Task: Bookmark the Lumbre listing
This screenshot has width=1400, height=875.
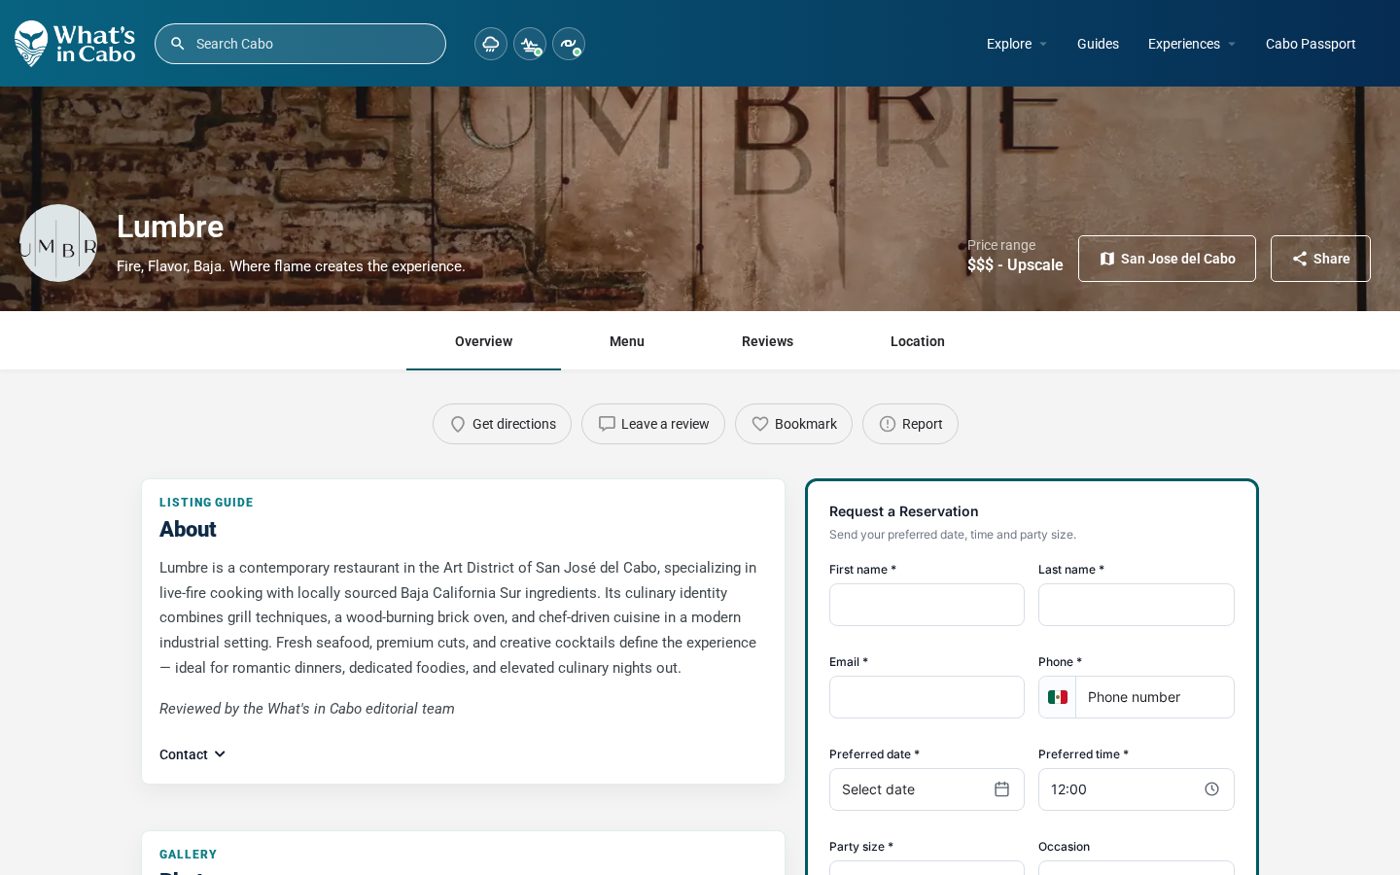Action: pos(794,424)
